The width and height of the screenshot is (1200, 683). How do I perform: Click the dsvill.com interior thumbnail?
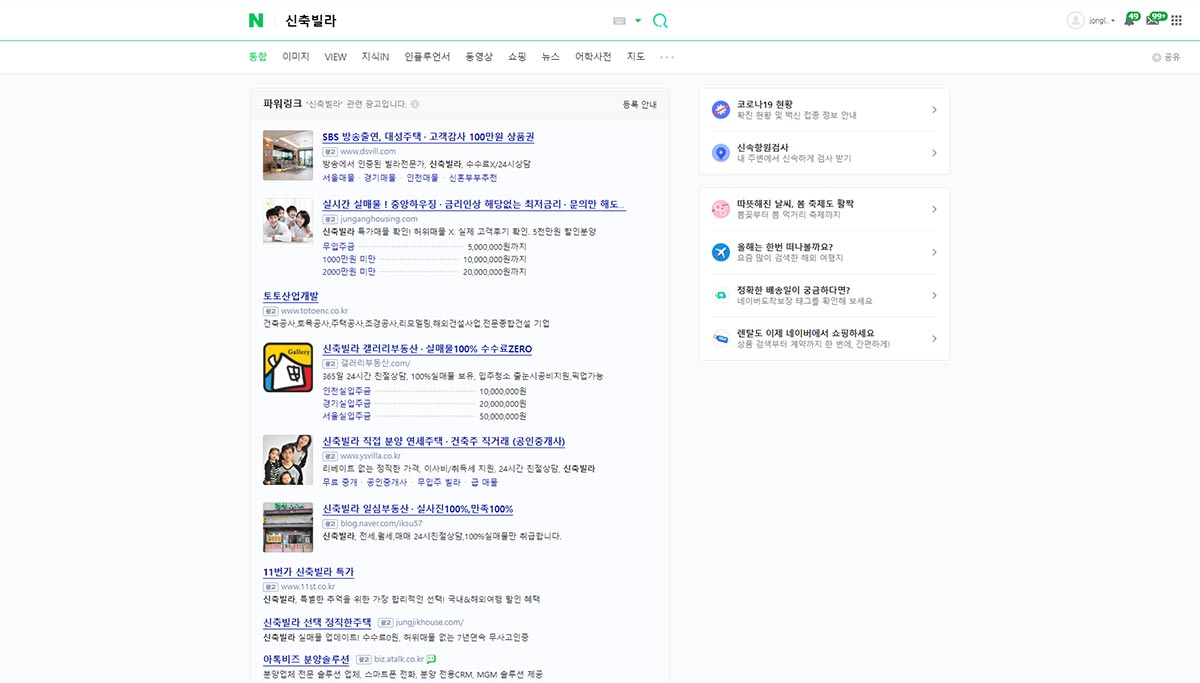tap(288, 155)
